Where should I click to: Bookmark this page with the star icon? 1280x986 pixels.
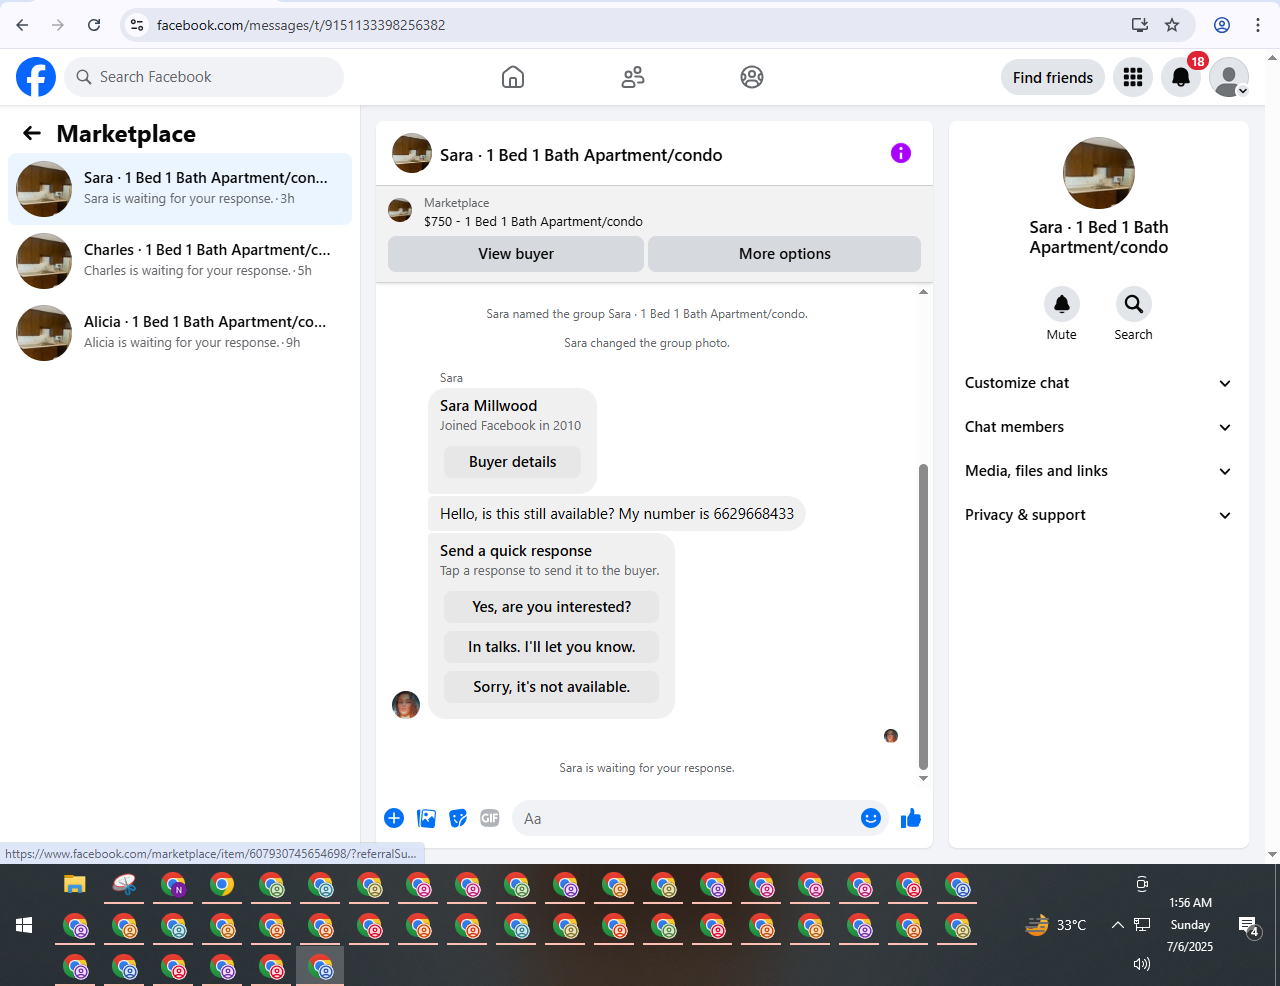(1172, 25)
